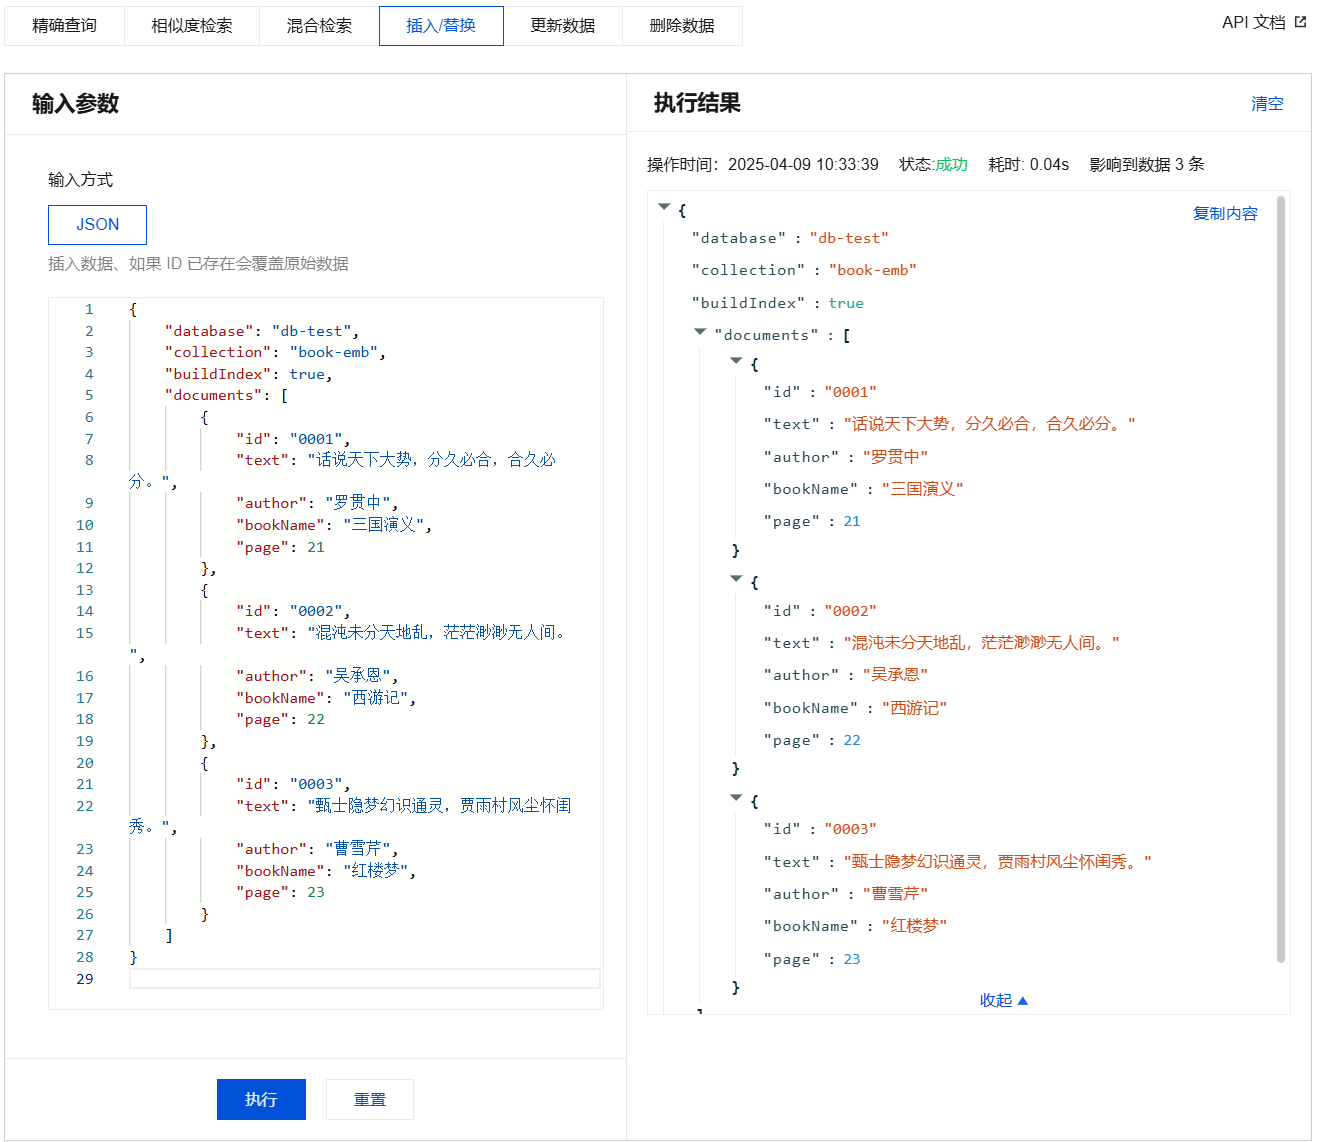Switch to the 删除数据 tab
Viewport: 1317px width, 1142px height.
point(681,26)
